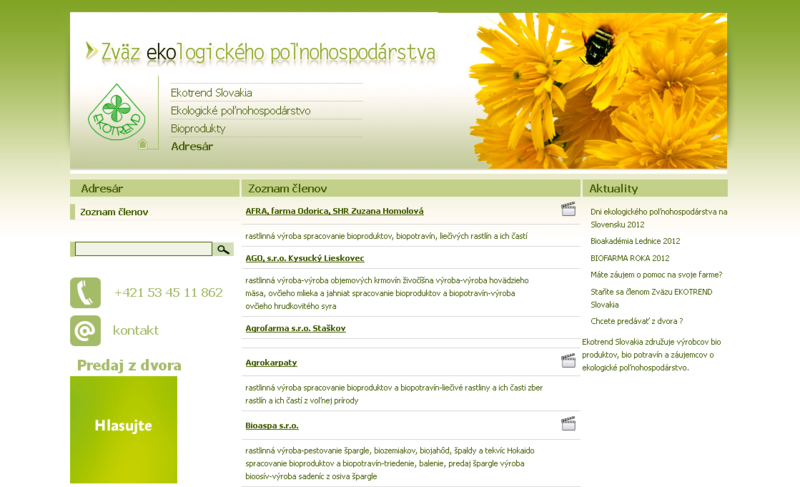Click Predaj z dvora heading

[129, 365]
